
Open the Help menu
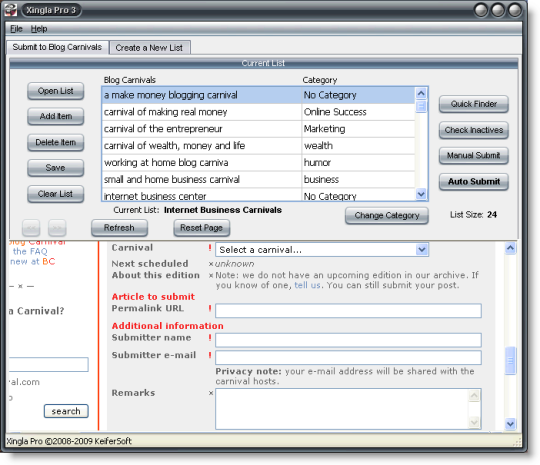(x=39, y=29)
